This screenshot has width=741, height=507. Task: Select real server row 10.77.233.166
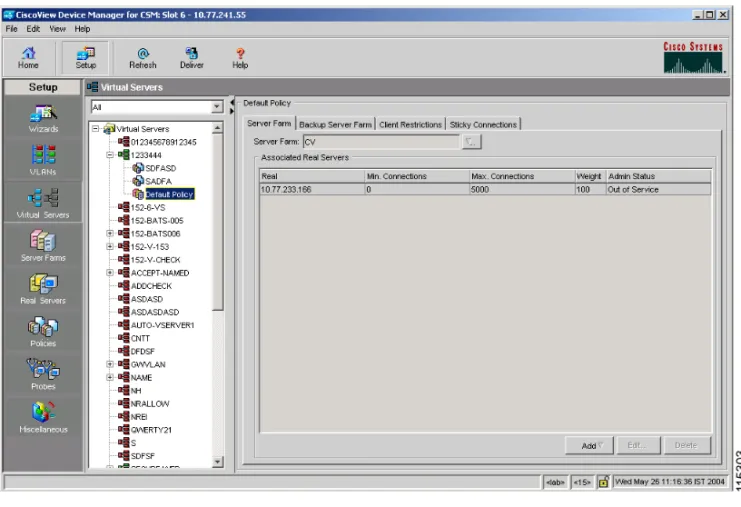485,189
